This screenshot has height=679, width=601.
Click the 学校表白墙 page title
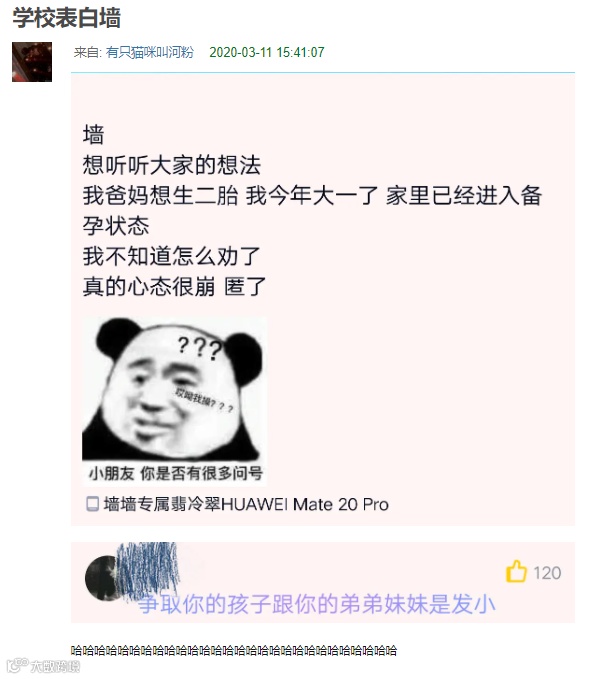pos(66,18)
